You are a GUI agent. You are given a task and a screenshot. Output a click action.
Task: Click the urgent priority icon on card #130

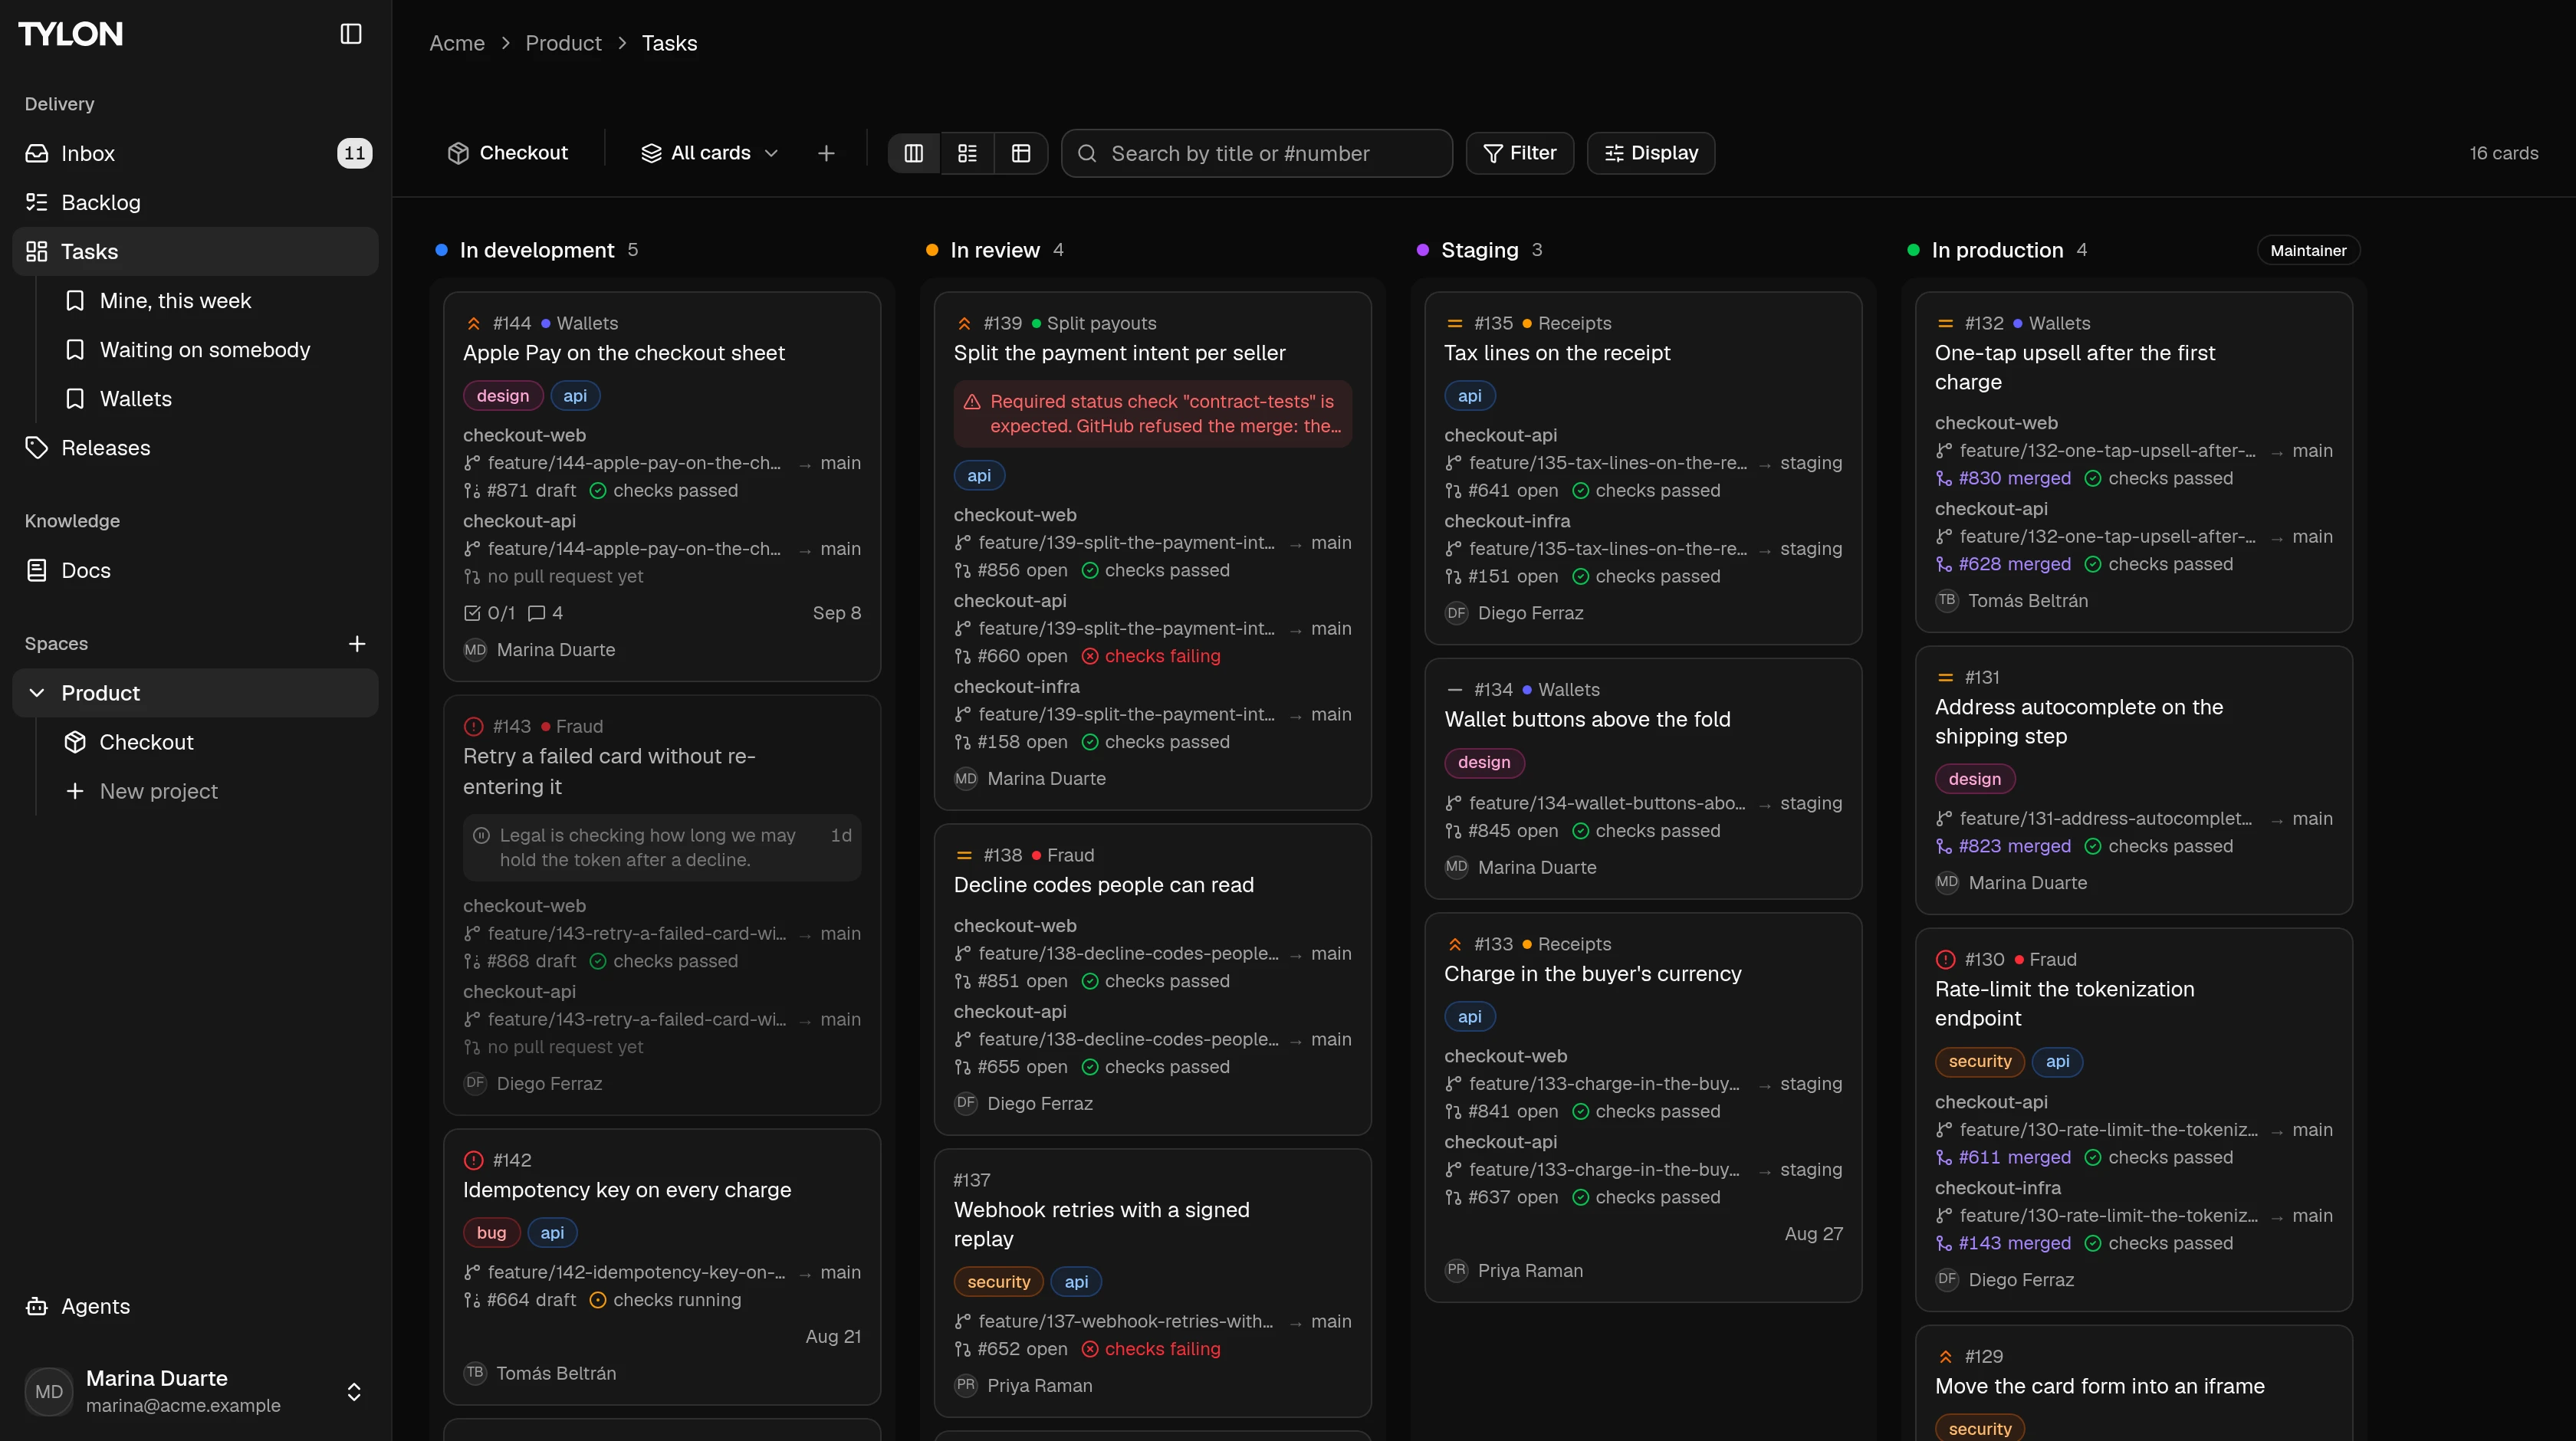[x=1945, y=959]
